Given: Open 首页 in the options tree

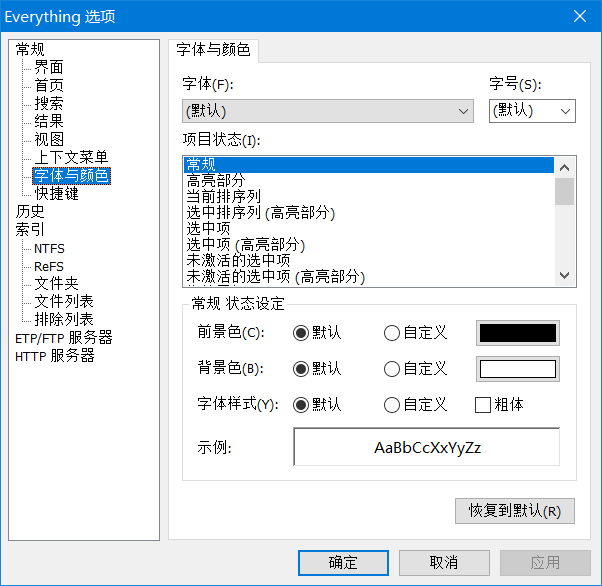Looking at the screenshot, I should 49,86.
